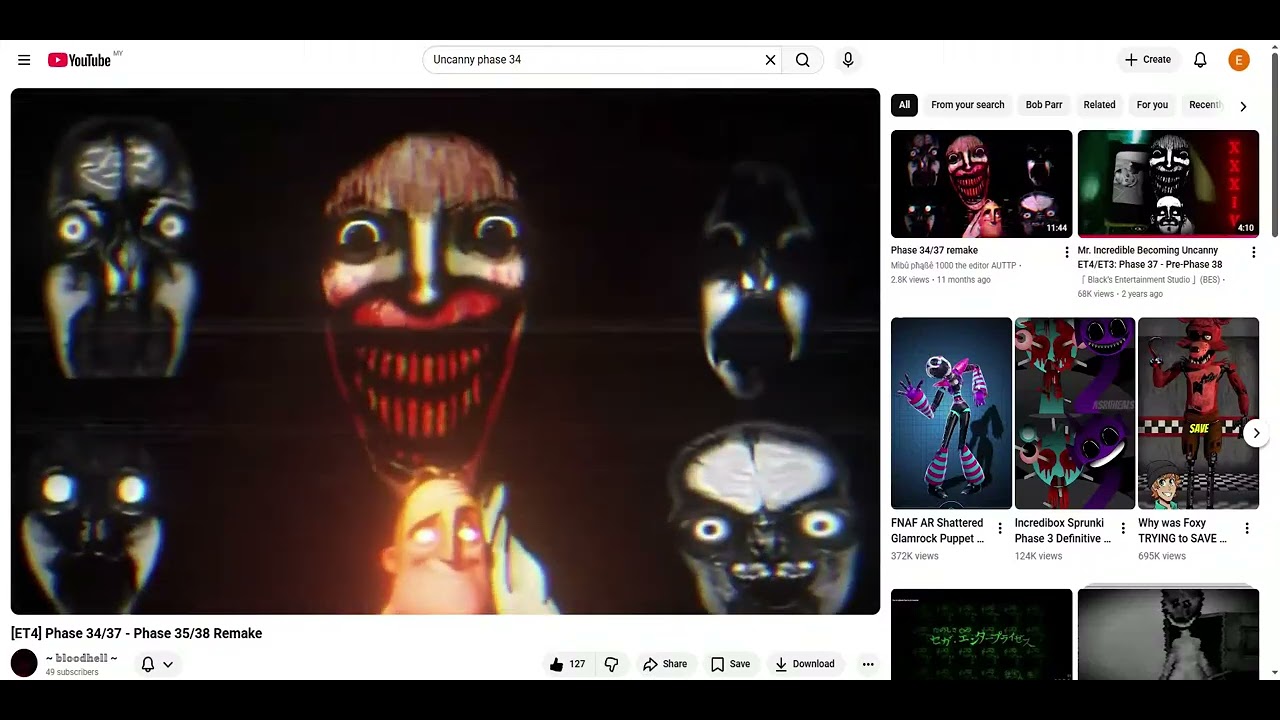Save video to a playlist
The width and height of the screenshot is (1280, 720).
[x=731, y=664]
